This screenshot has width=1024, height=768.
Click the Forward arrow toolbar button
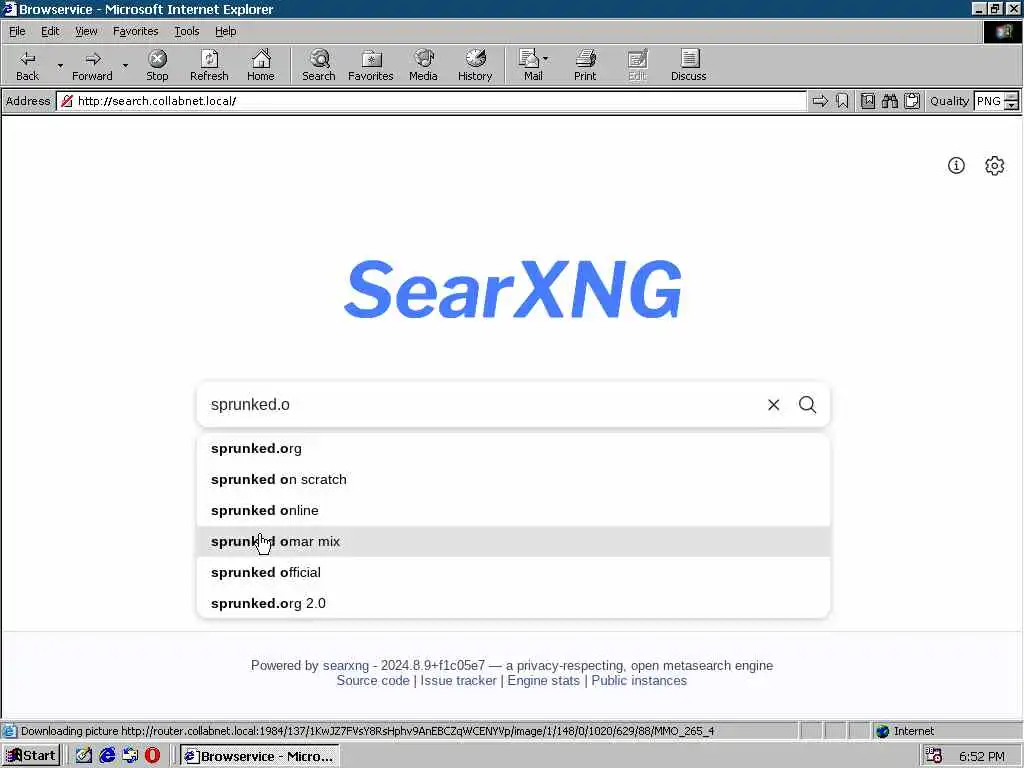tap(92, 65)
